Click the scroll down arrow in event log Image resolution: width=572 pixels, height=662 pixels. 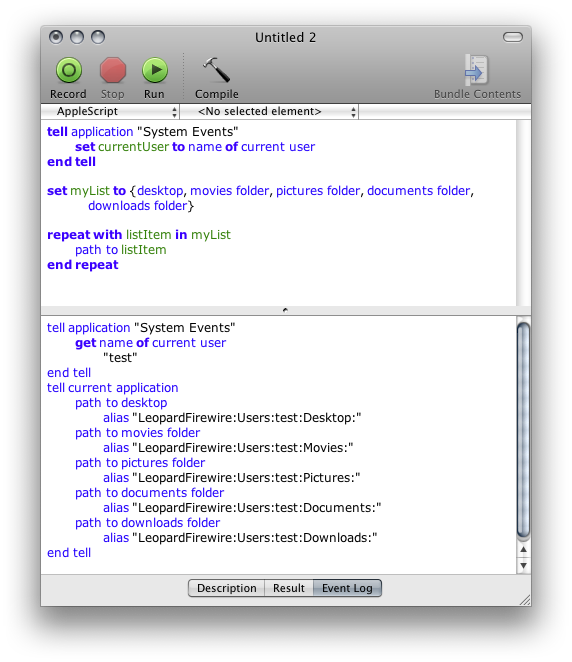(x=523, y=565)
